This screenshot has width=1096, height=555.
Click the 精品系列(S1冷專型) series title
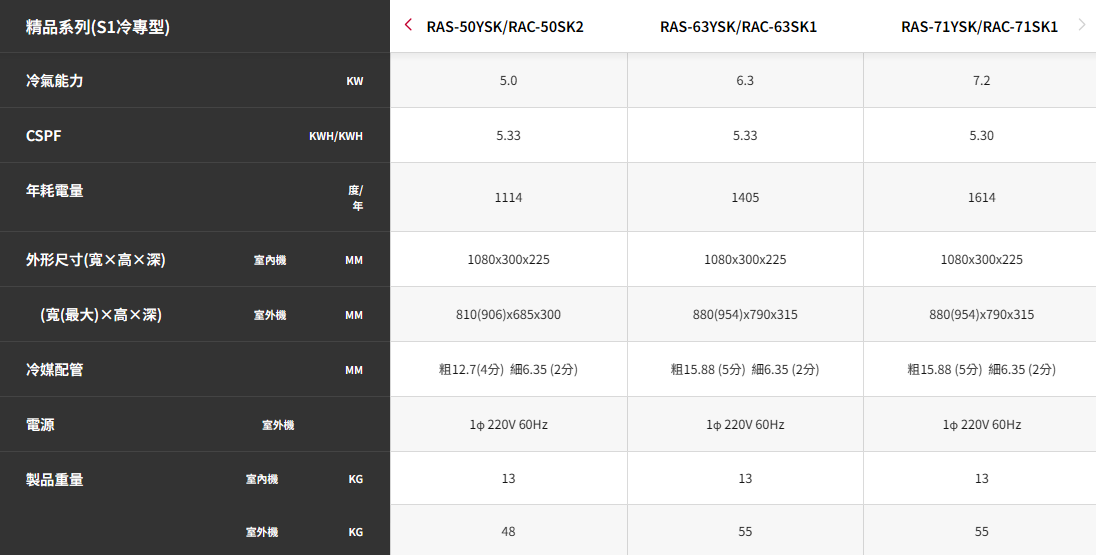pos(97,28)
